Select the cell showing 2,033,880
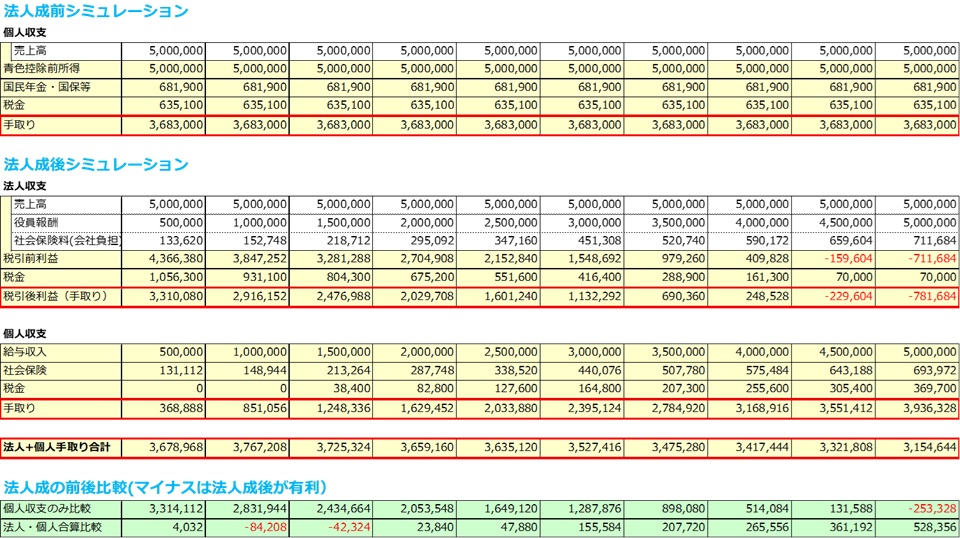The height and width of the screenshot is (538, 960). pos(498,408)
